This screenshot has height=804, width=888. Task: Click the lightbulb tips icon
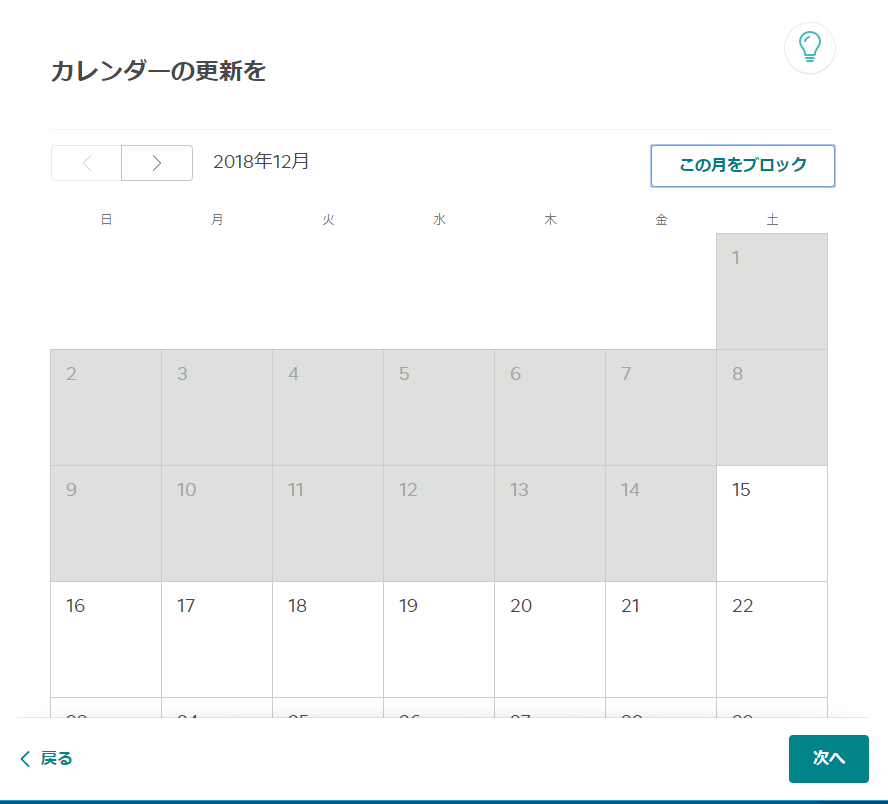coord(809,47)
